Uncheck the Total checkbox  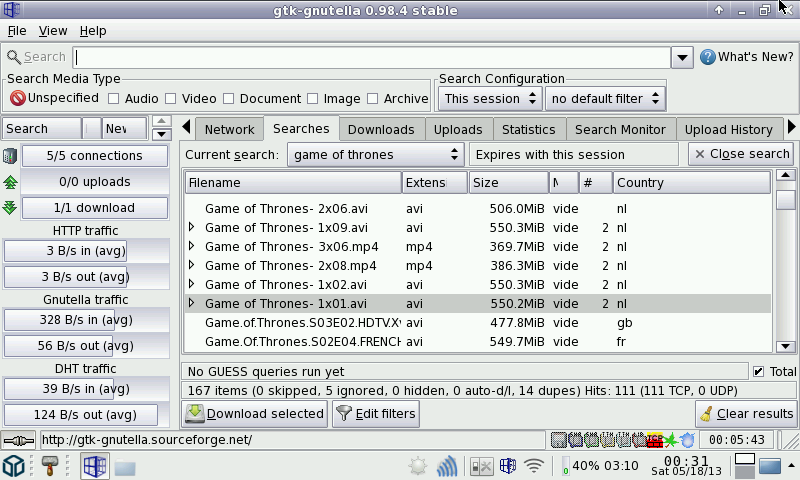[759, 371]
